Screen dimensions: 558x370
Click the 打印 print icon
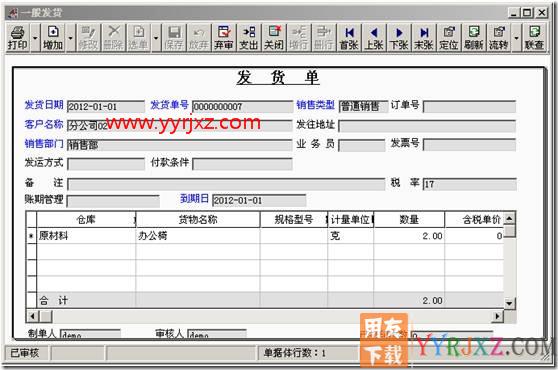point(17,38)
